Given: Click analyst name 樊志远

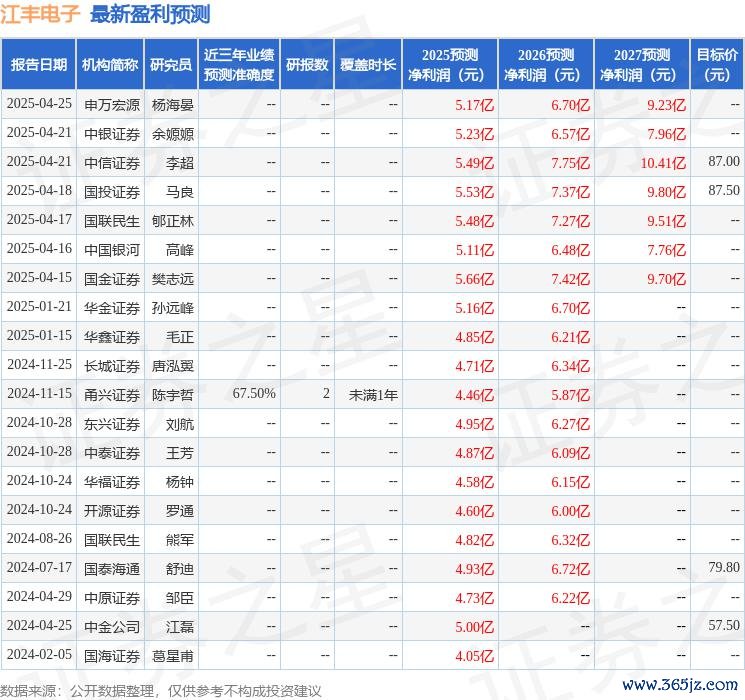Looking at the screenshot, I should 173,279.
